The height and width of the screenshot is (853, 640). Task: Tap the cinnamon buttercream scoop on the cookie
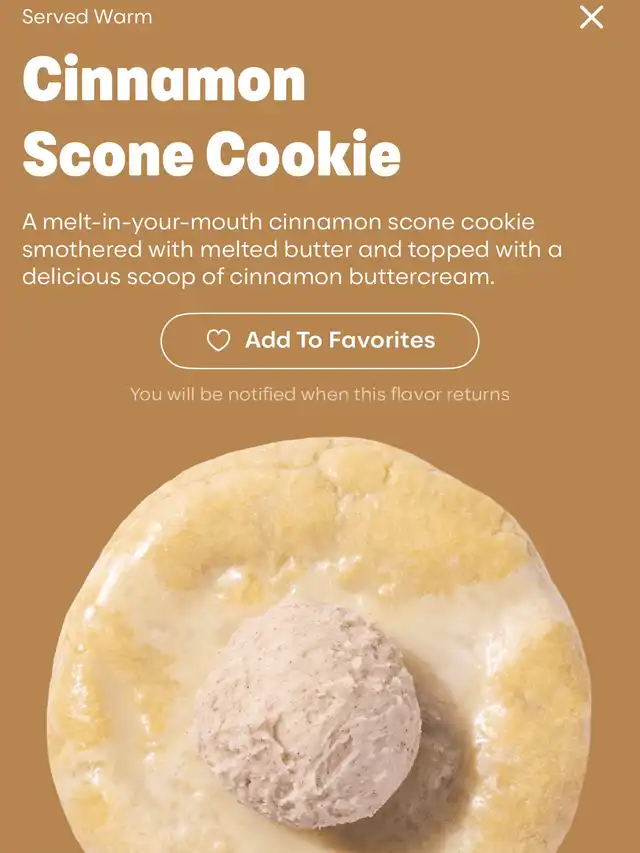[309, 715]
